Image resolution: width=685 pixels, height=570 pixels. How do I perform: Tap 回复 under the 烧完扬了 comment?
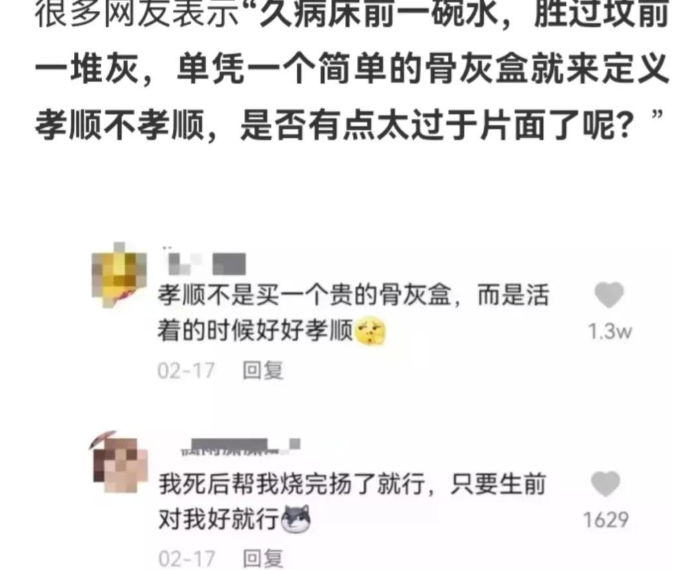[263, 559]
